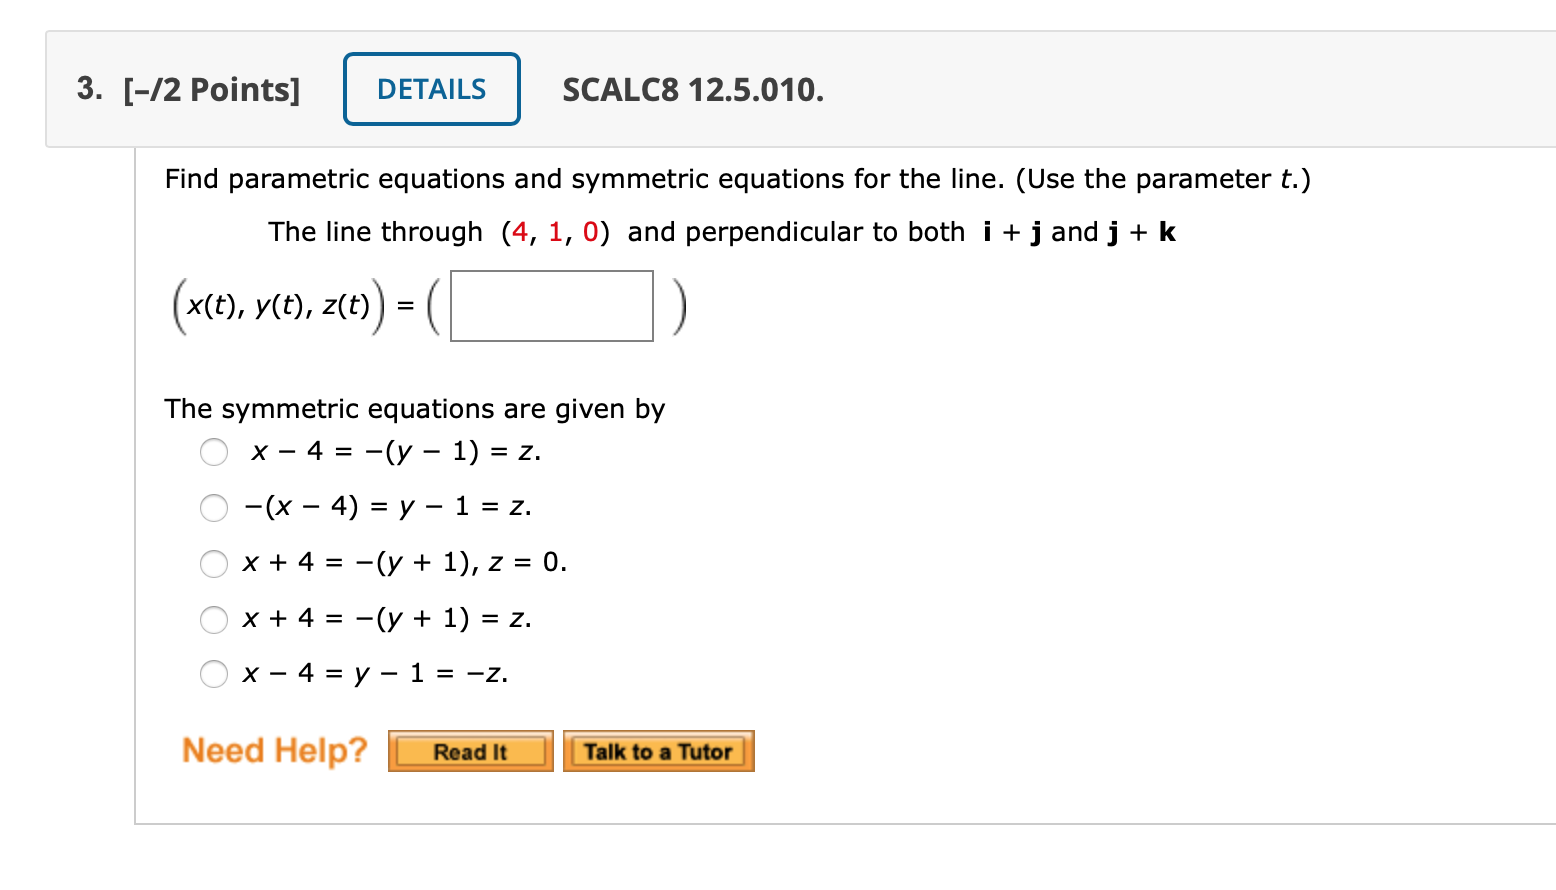Click equation text x − 4 = y − 1 = −z
Image resolution: width=1556 pixels, height=890 pixels.
click(x=375, y=674)
